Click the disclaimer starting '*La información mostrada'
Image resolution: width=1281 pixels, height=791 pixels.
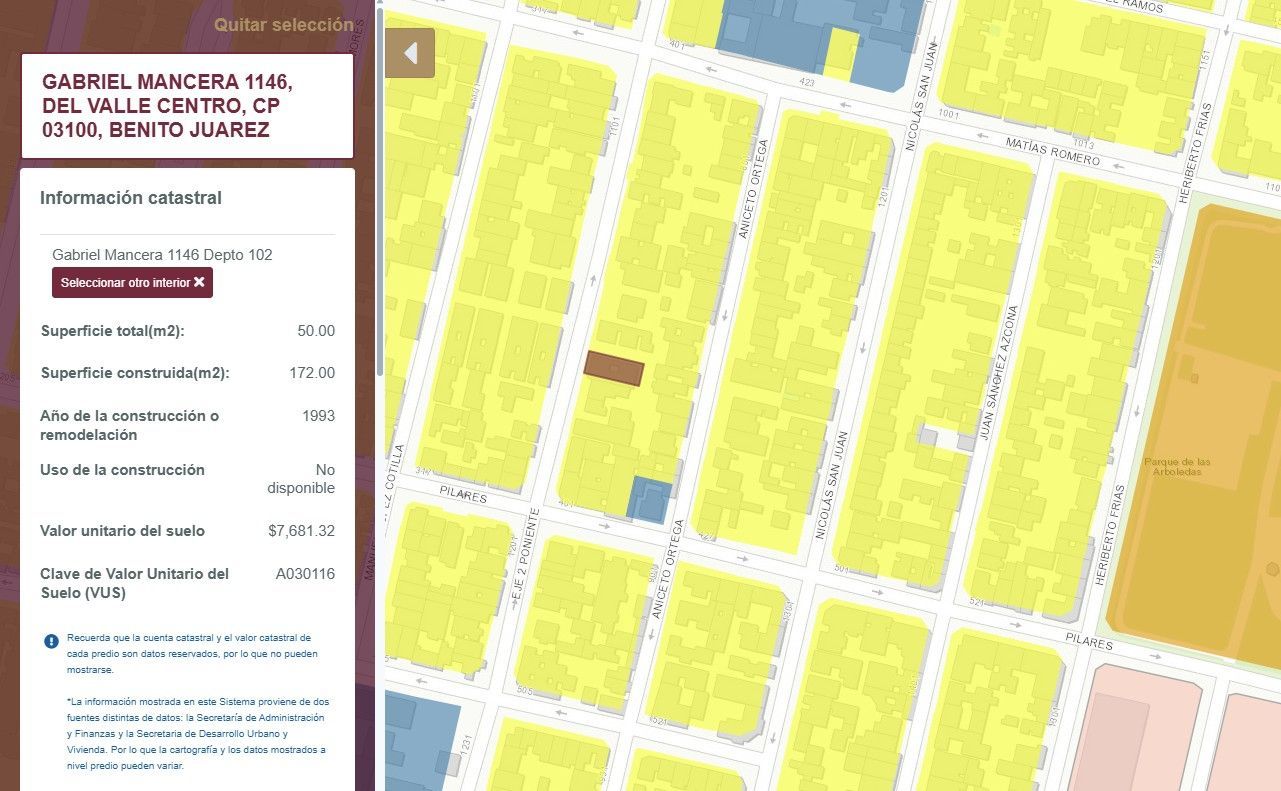click(x=198, y=734)
